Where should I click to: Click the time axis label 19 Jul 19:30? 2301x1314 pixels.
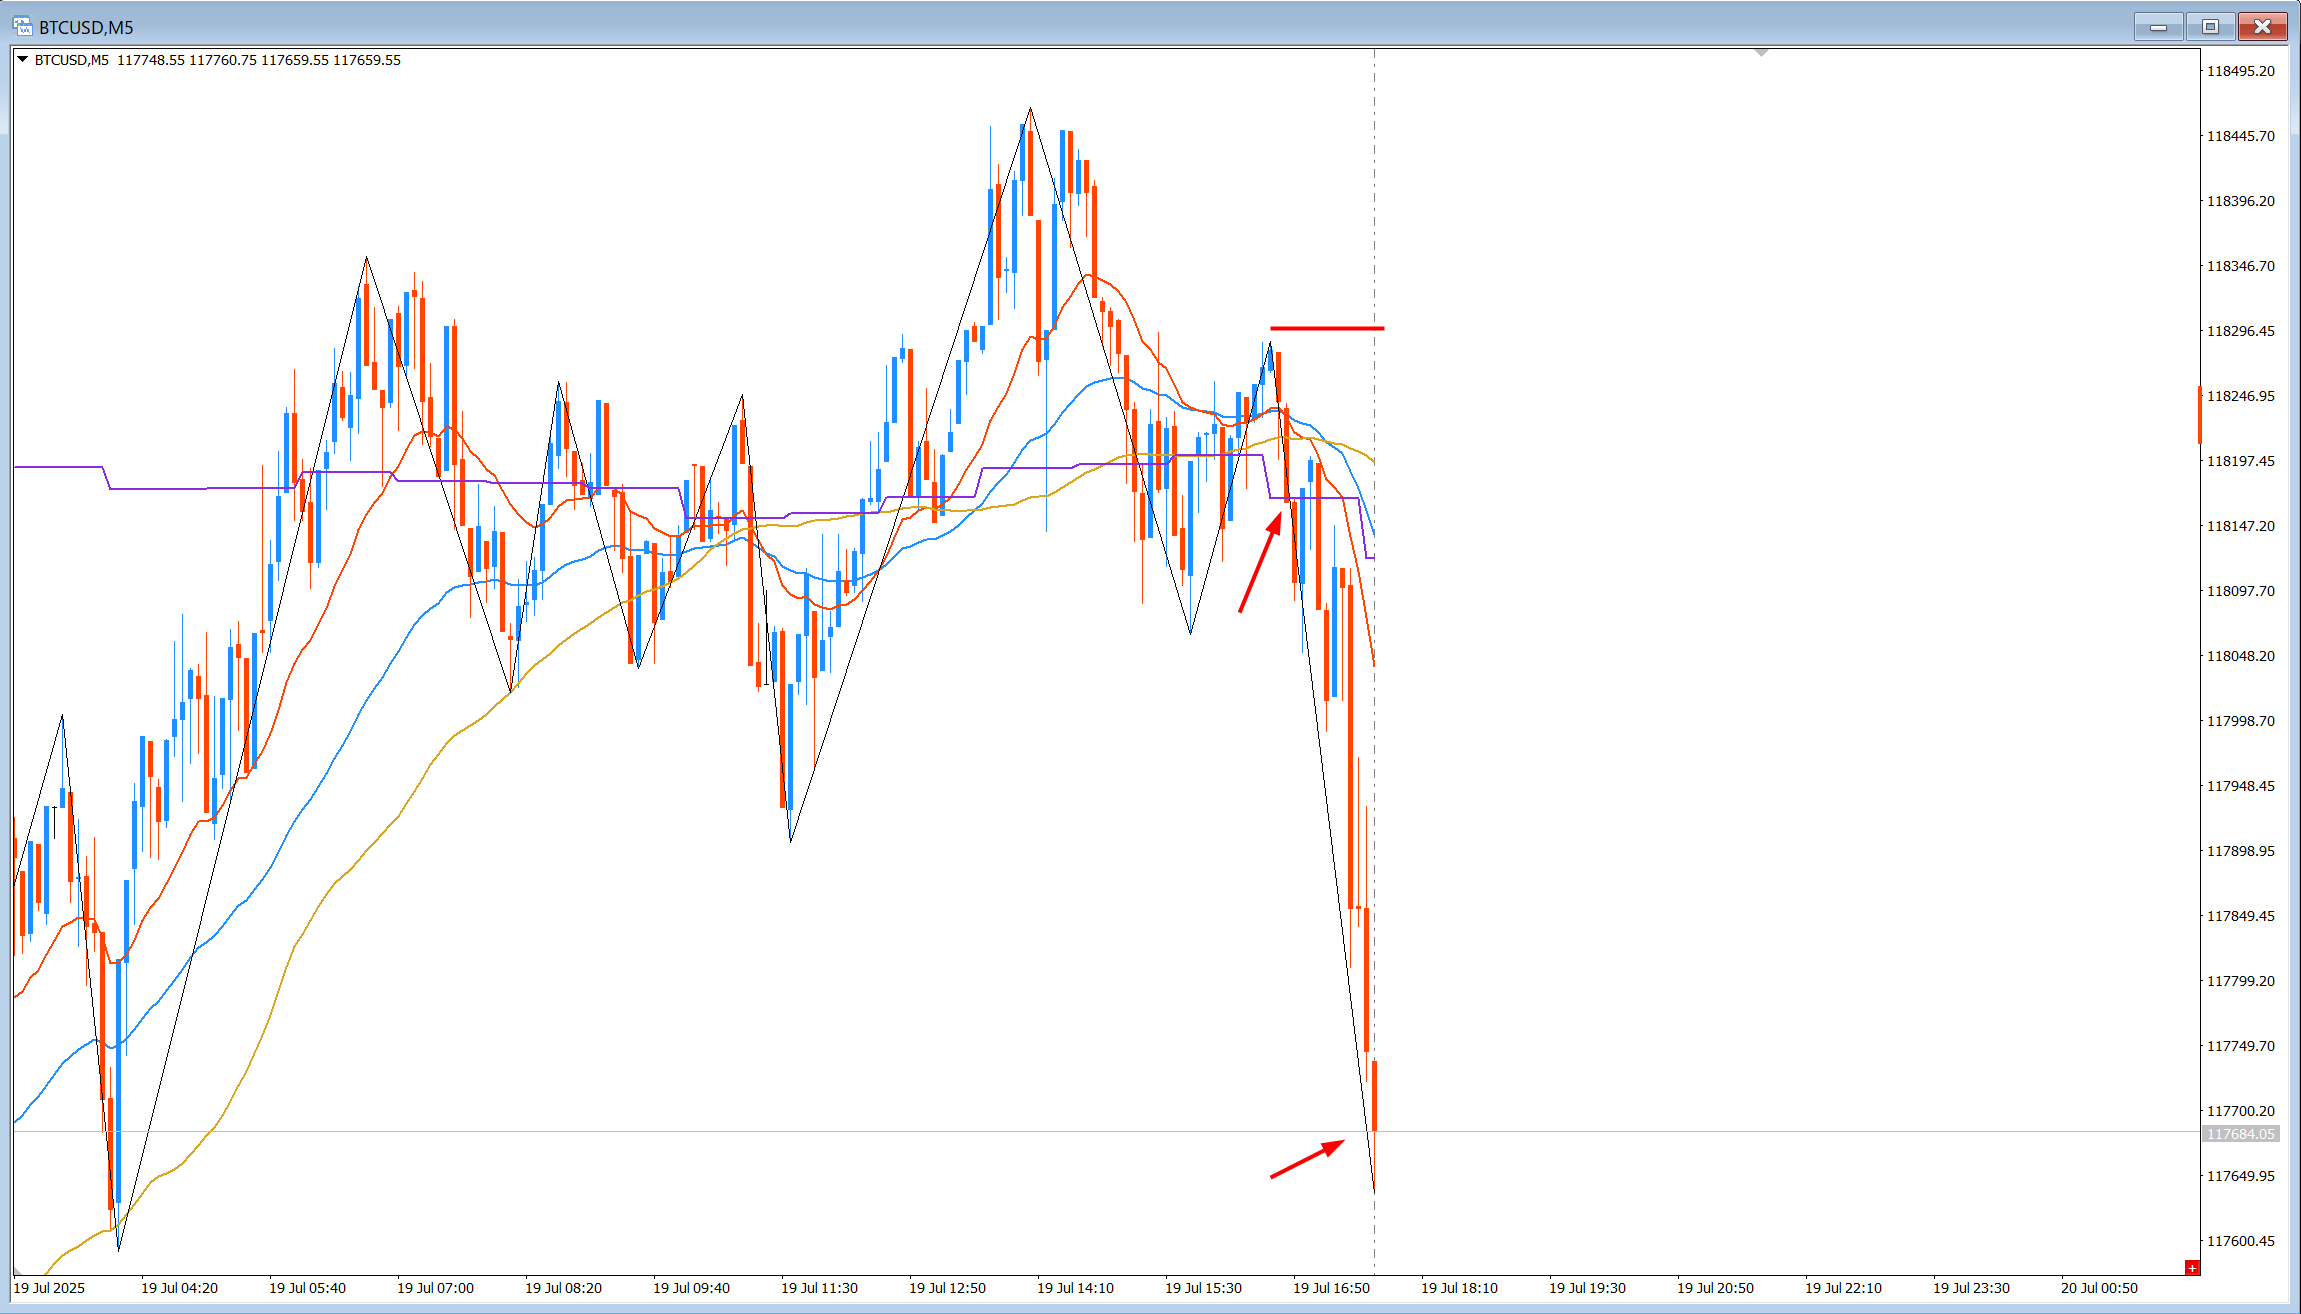click(x=1587, y=1288)
